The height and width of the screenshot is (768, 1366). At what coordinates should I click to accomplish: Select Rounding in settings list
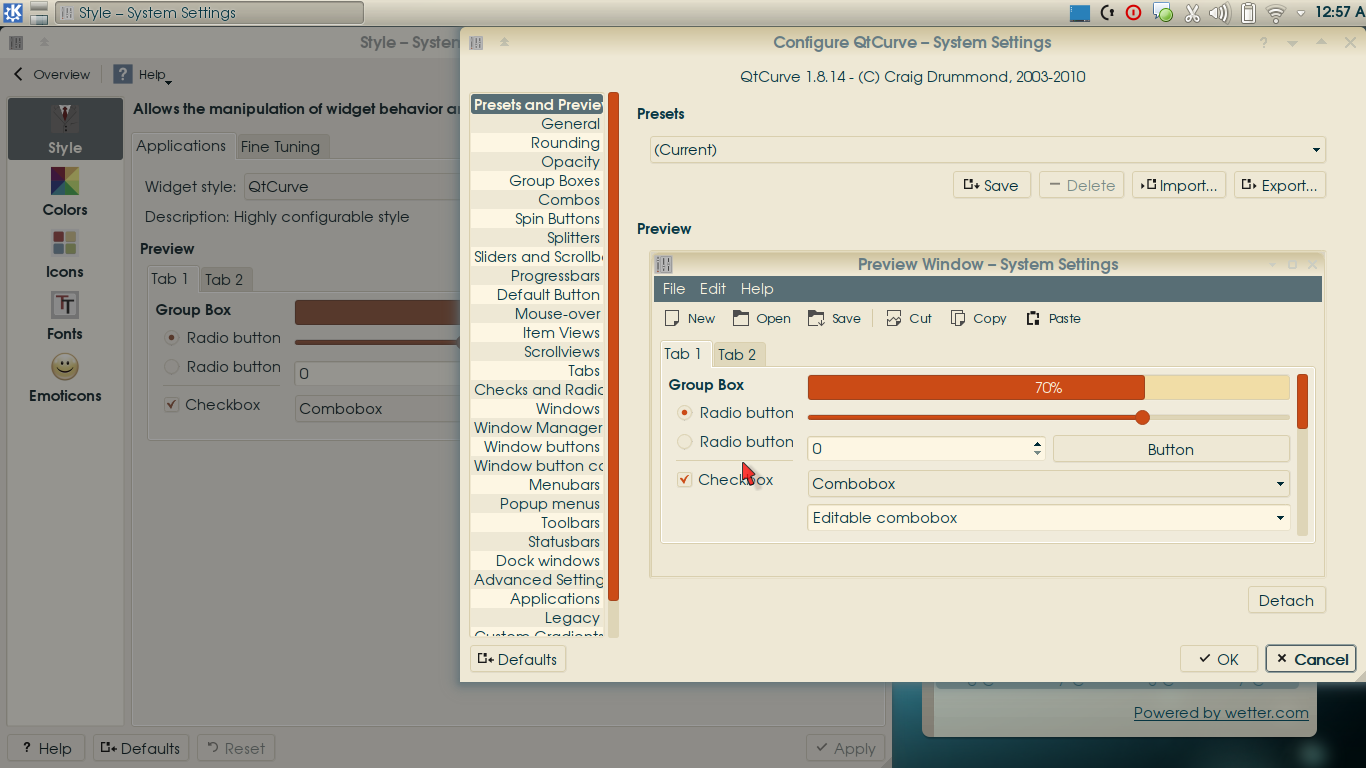tap(536, 143)
